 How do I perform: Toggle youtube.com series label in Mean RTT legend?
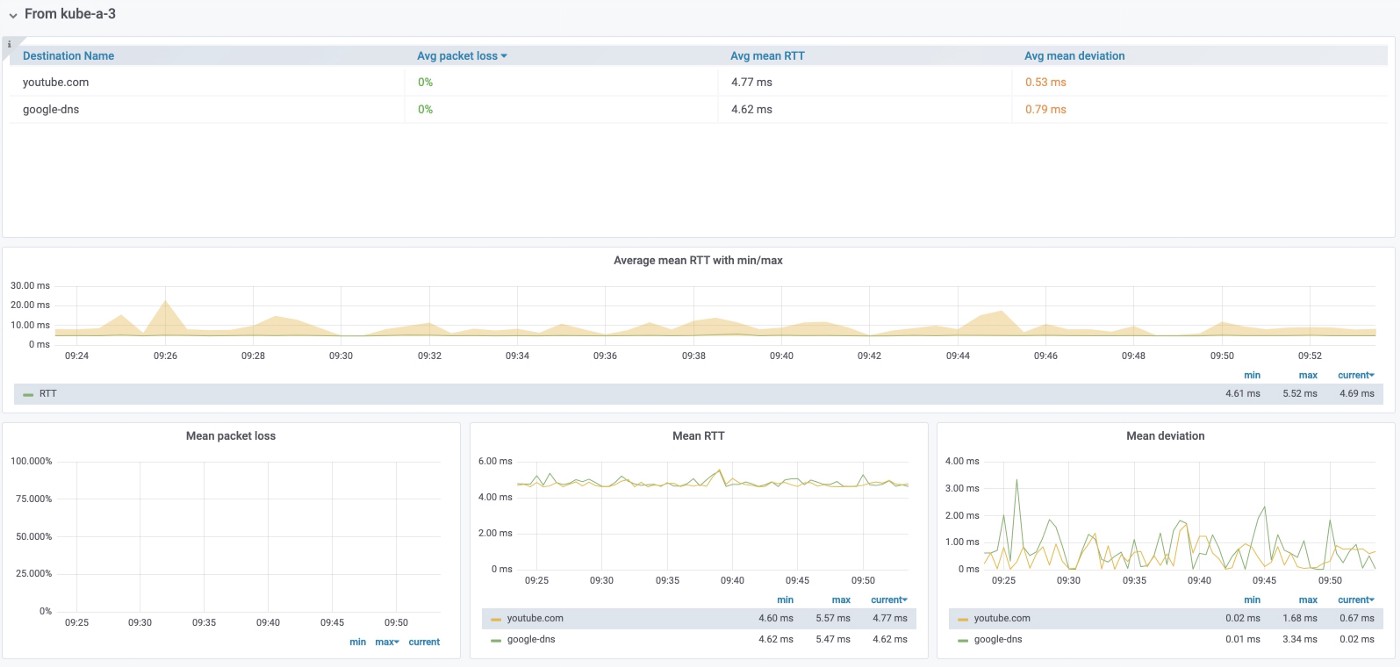(x=535, y=618)
